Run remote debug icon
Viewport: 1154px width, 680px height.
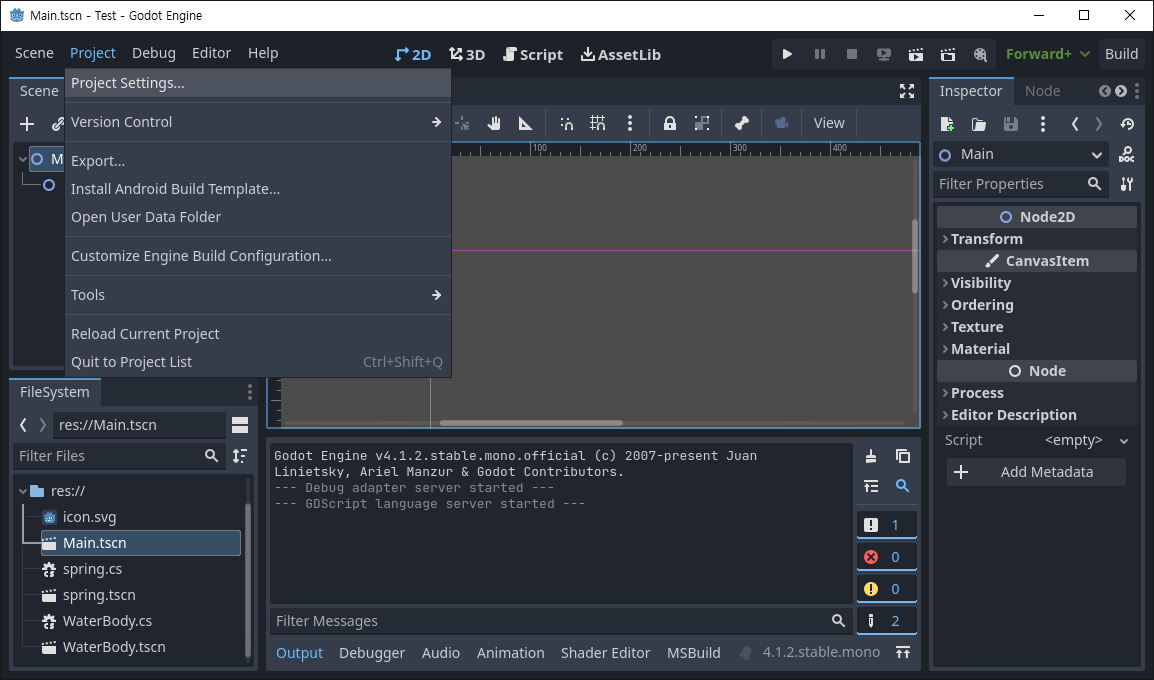pos(883,54)
